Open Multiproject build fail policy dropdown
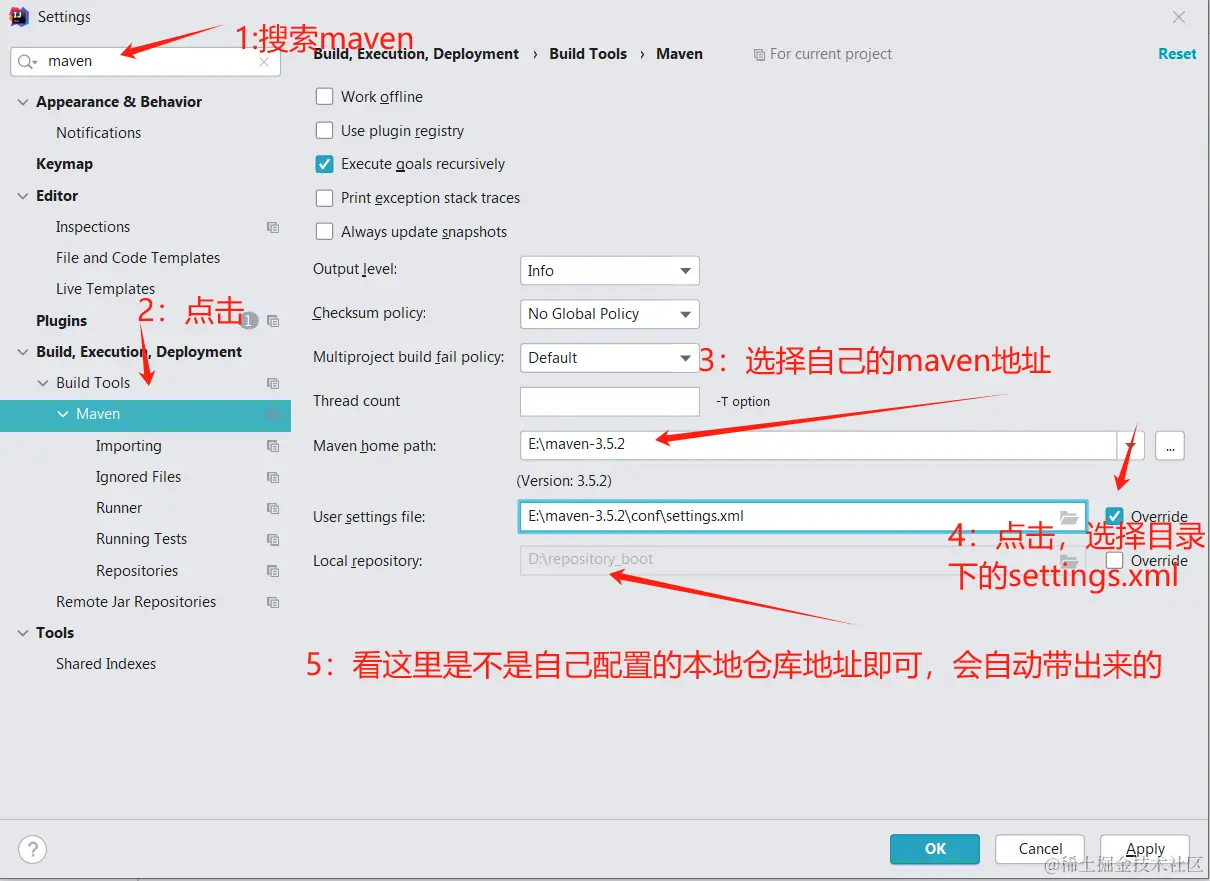The width and height of the screenshot is (1210, 881). click(x=610, y=358)
